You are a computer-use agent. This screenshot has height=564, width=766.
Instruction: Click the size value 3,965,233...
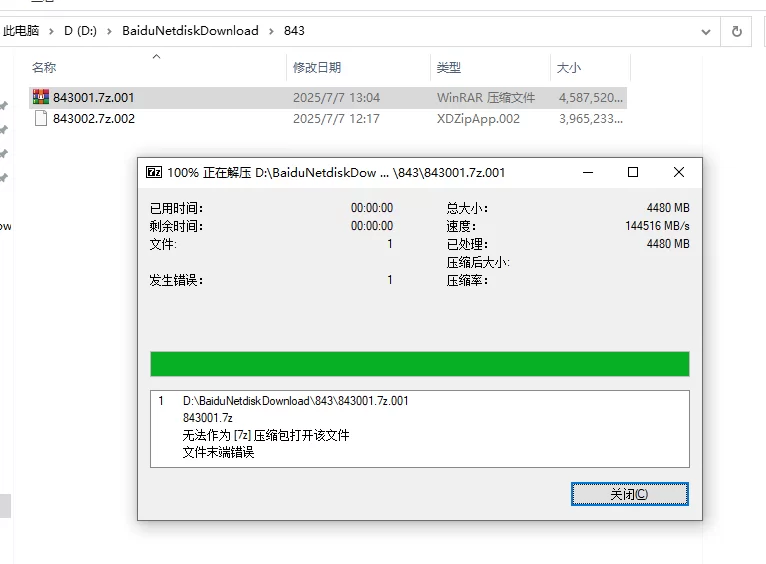coord(591,119)
